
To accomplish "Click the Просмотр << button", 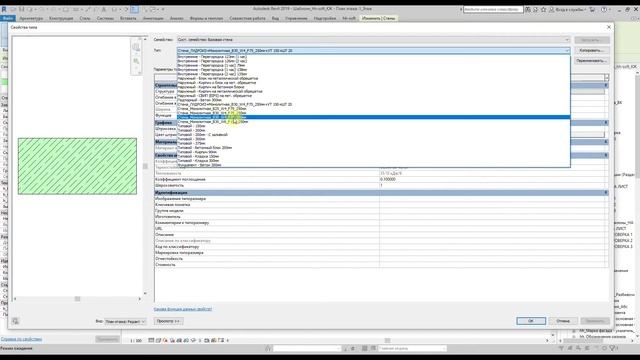I will coord(169,321).
